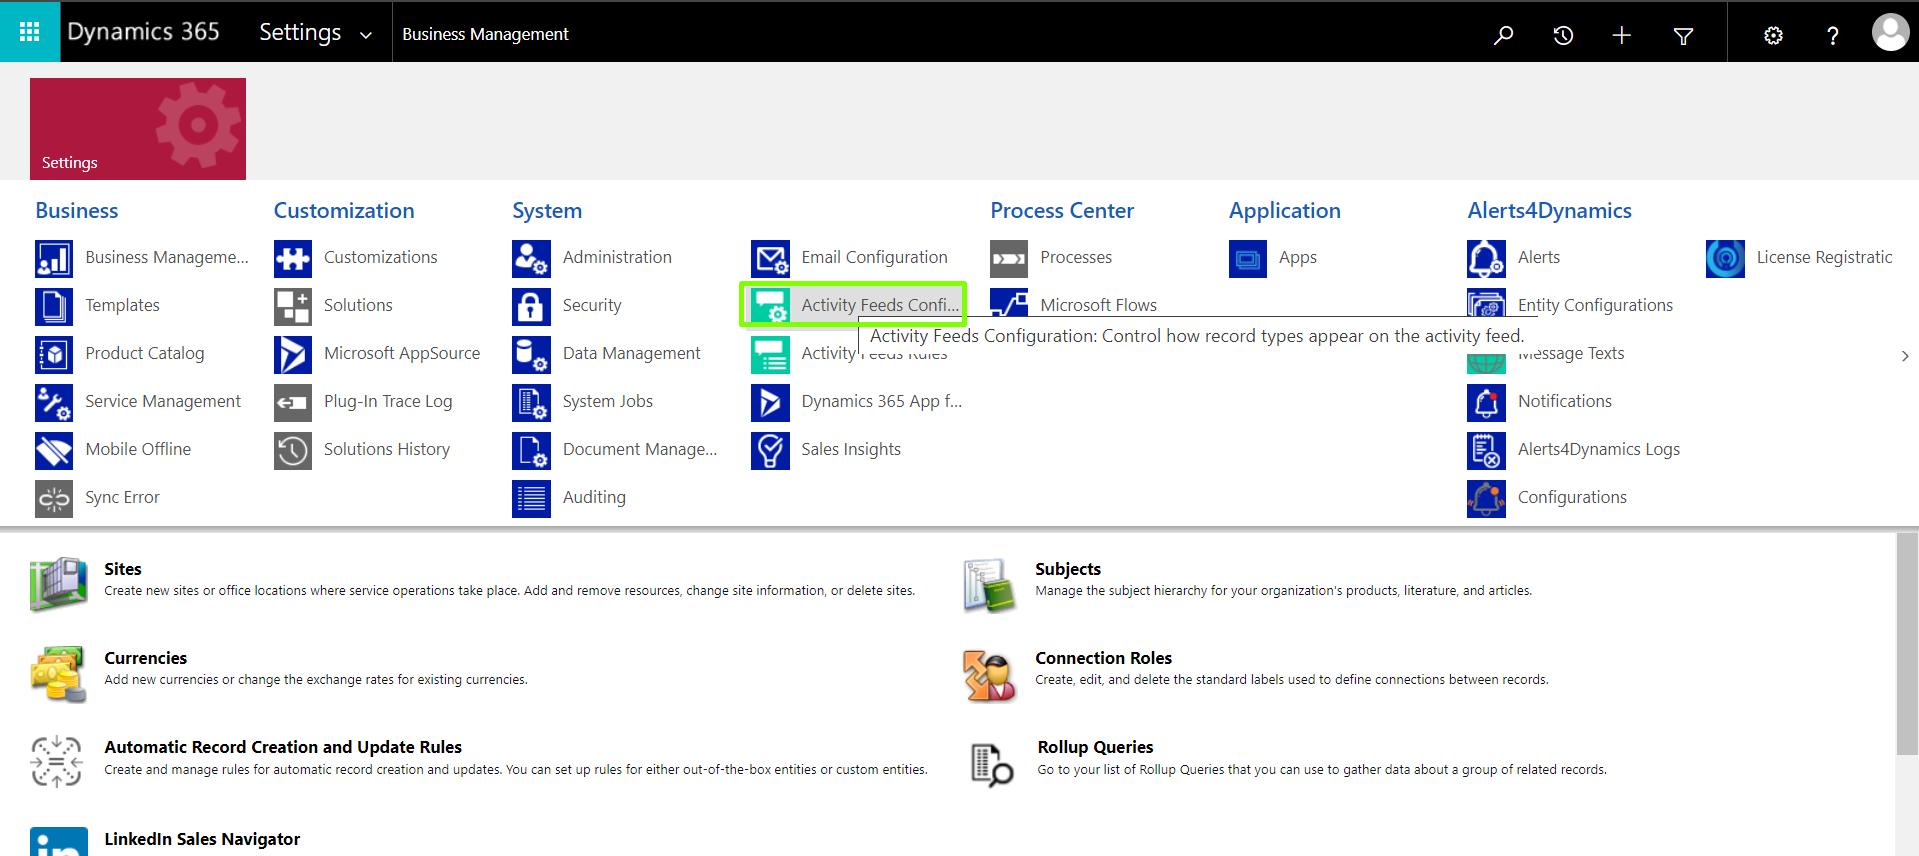Click the red Settings tile
The width and height of the screenshot is (1919, 856).
(138, 129)
